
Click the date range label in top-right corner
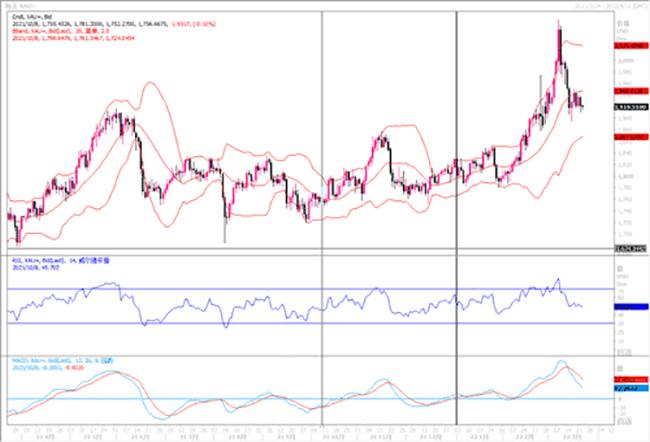coord(608,6)
